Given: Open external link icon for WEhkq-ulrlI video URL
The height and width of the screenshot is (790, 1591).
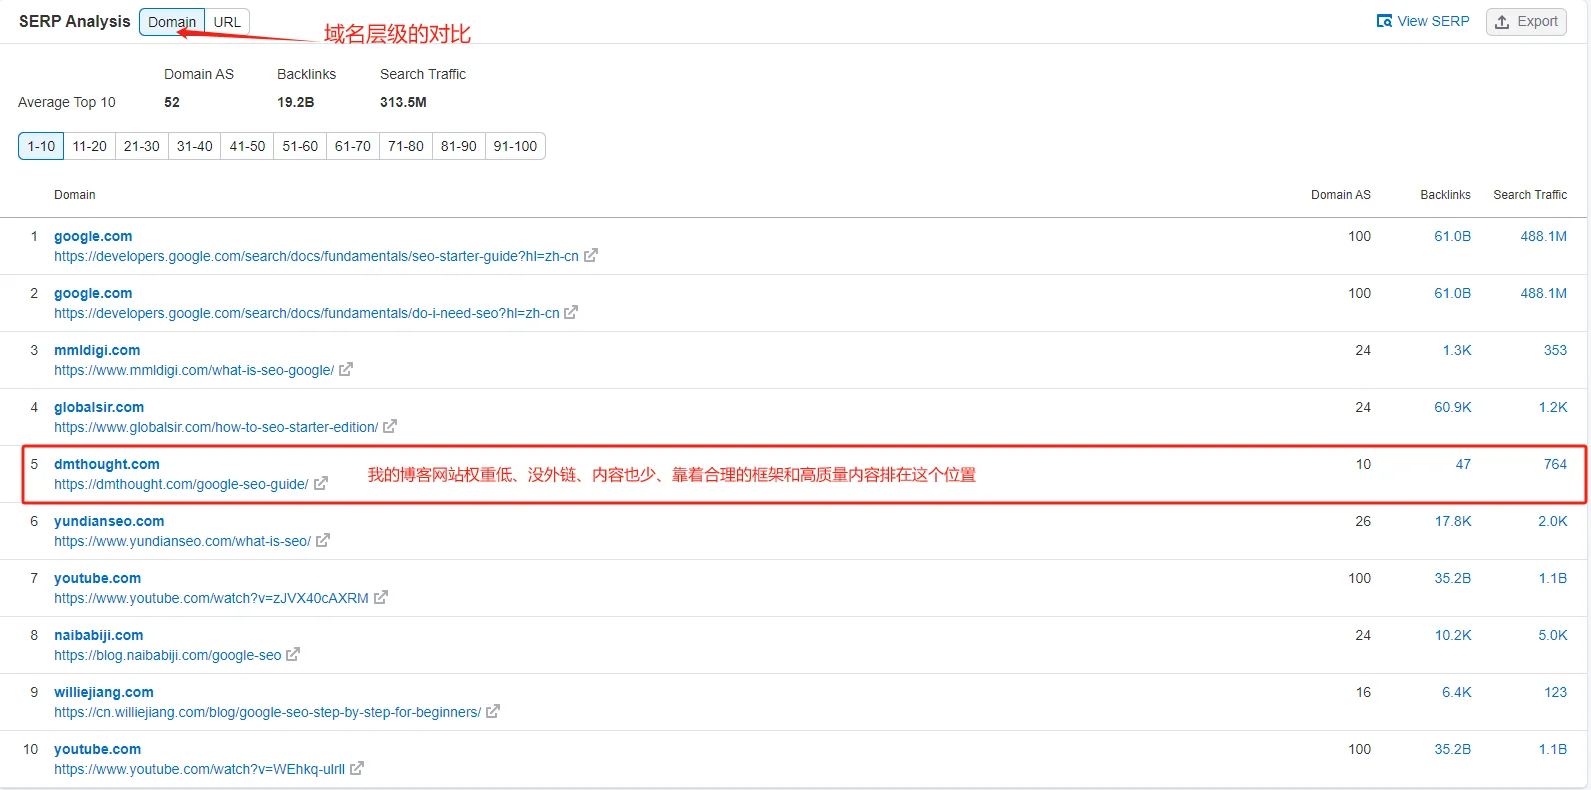Looking at the screenshot, I should tap(357, 769).
